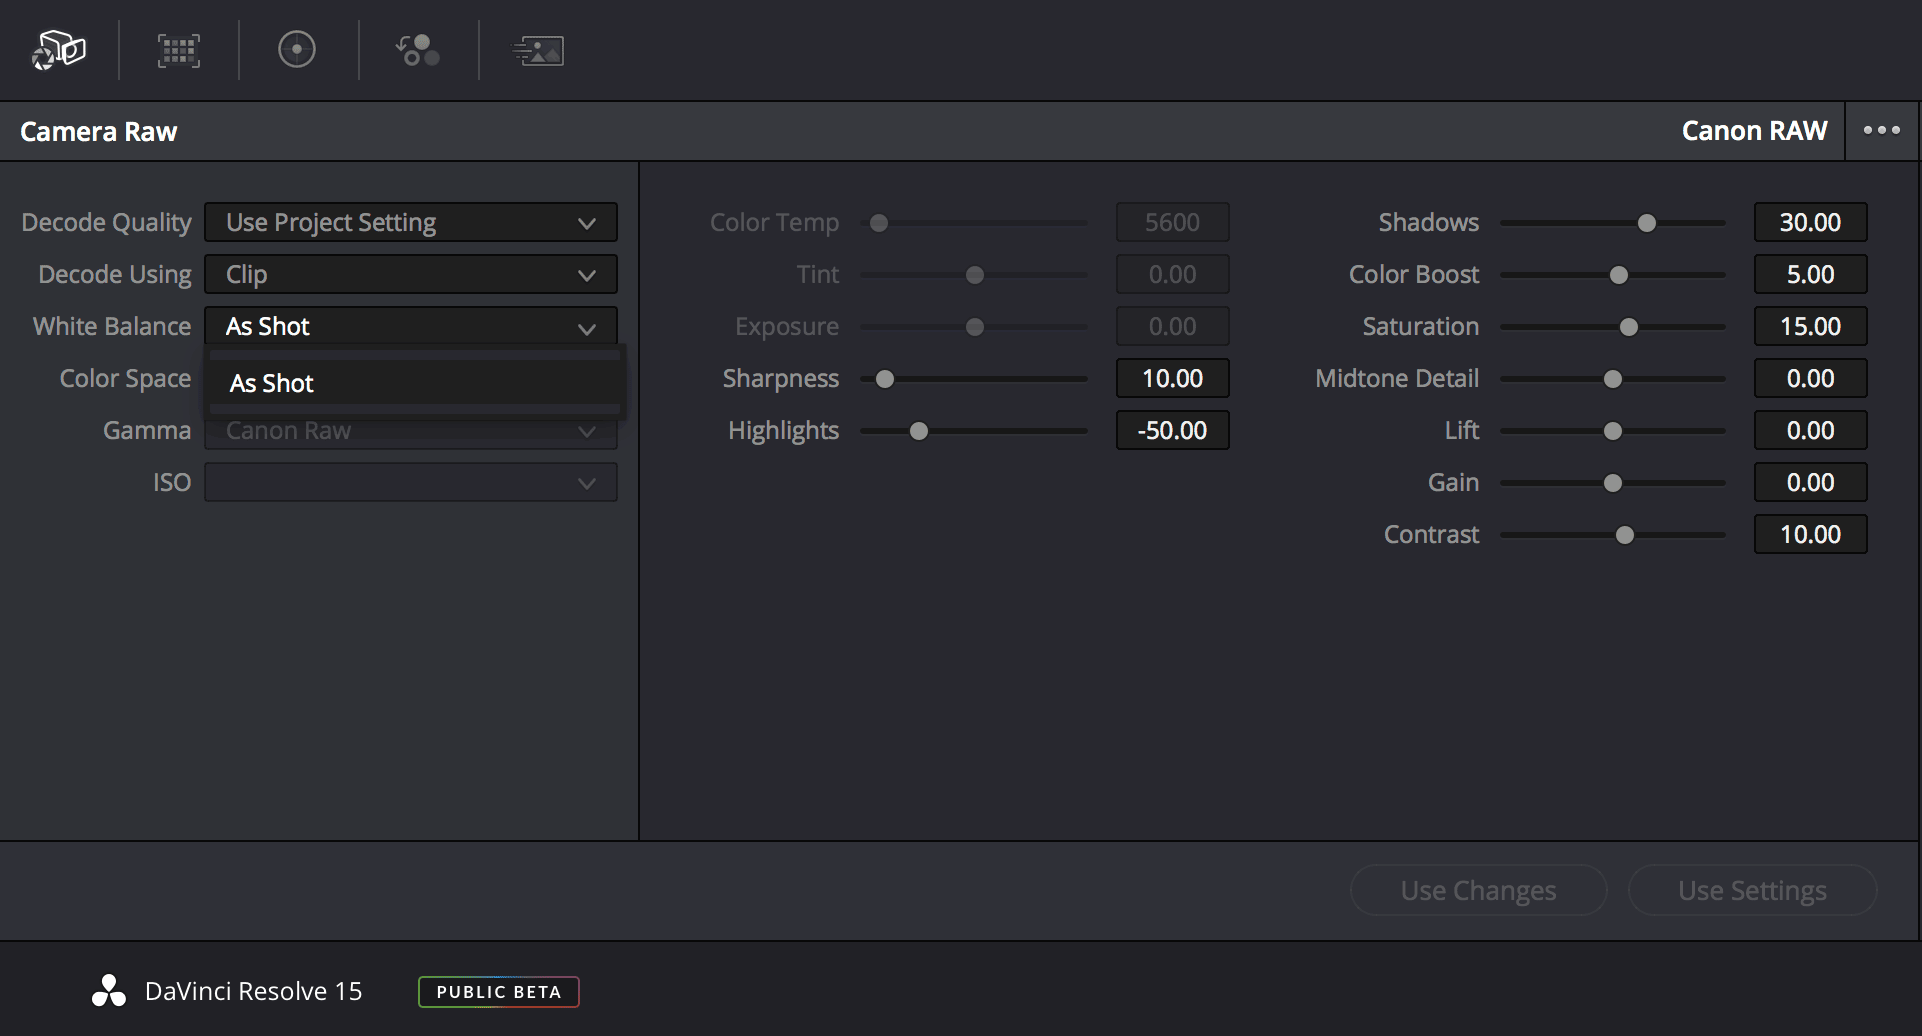
Task: Click the Camera Raw panel title
Action: (x=99, y=131)
